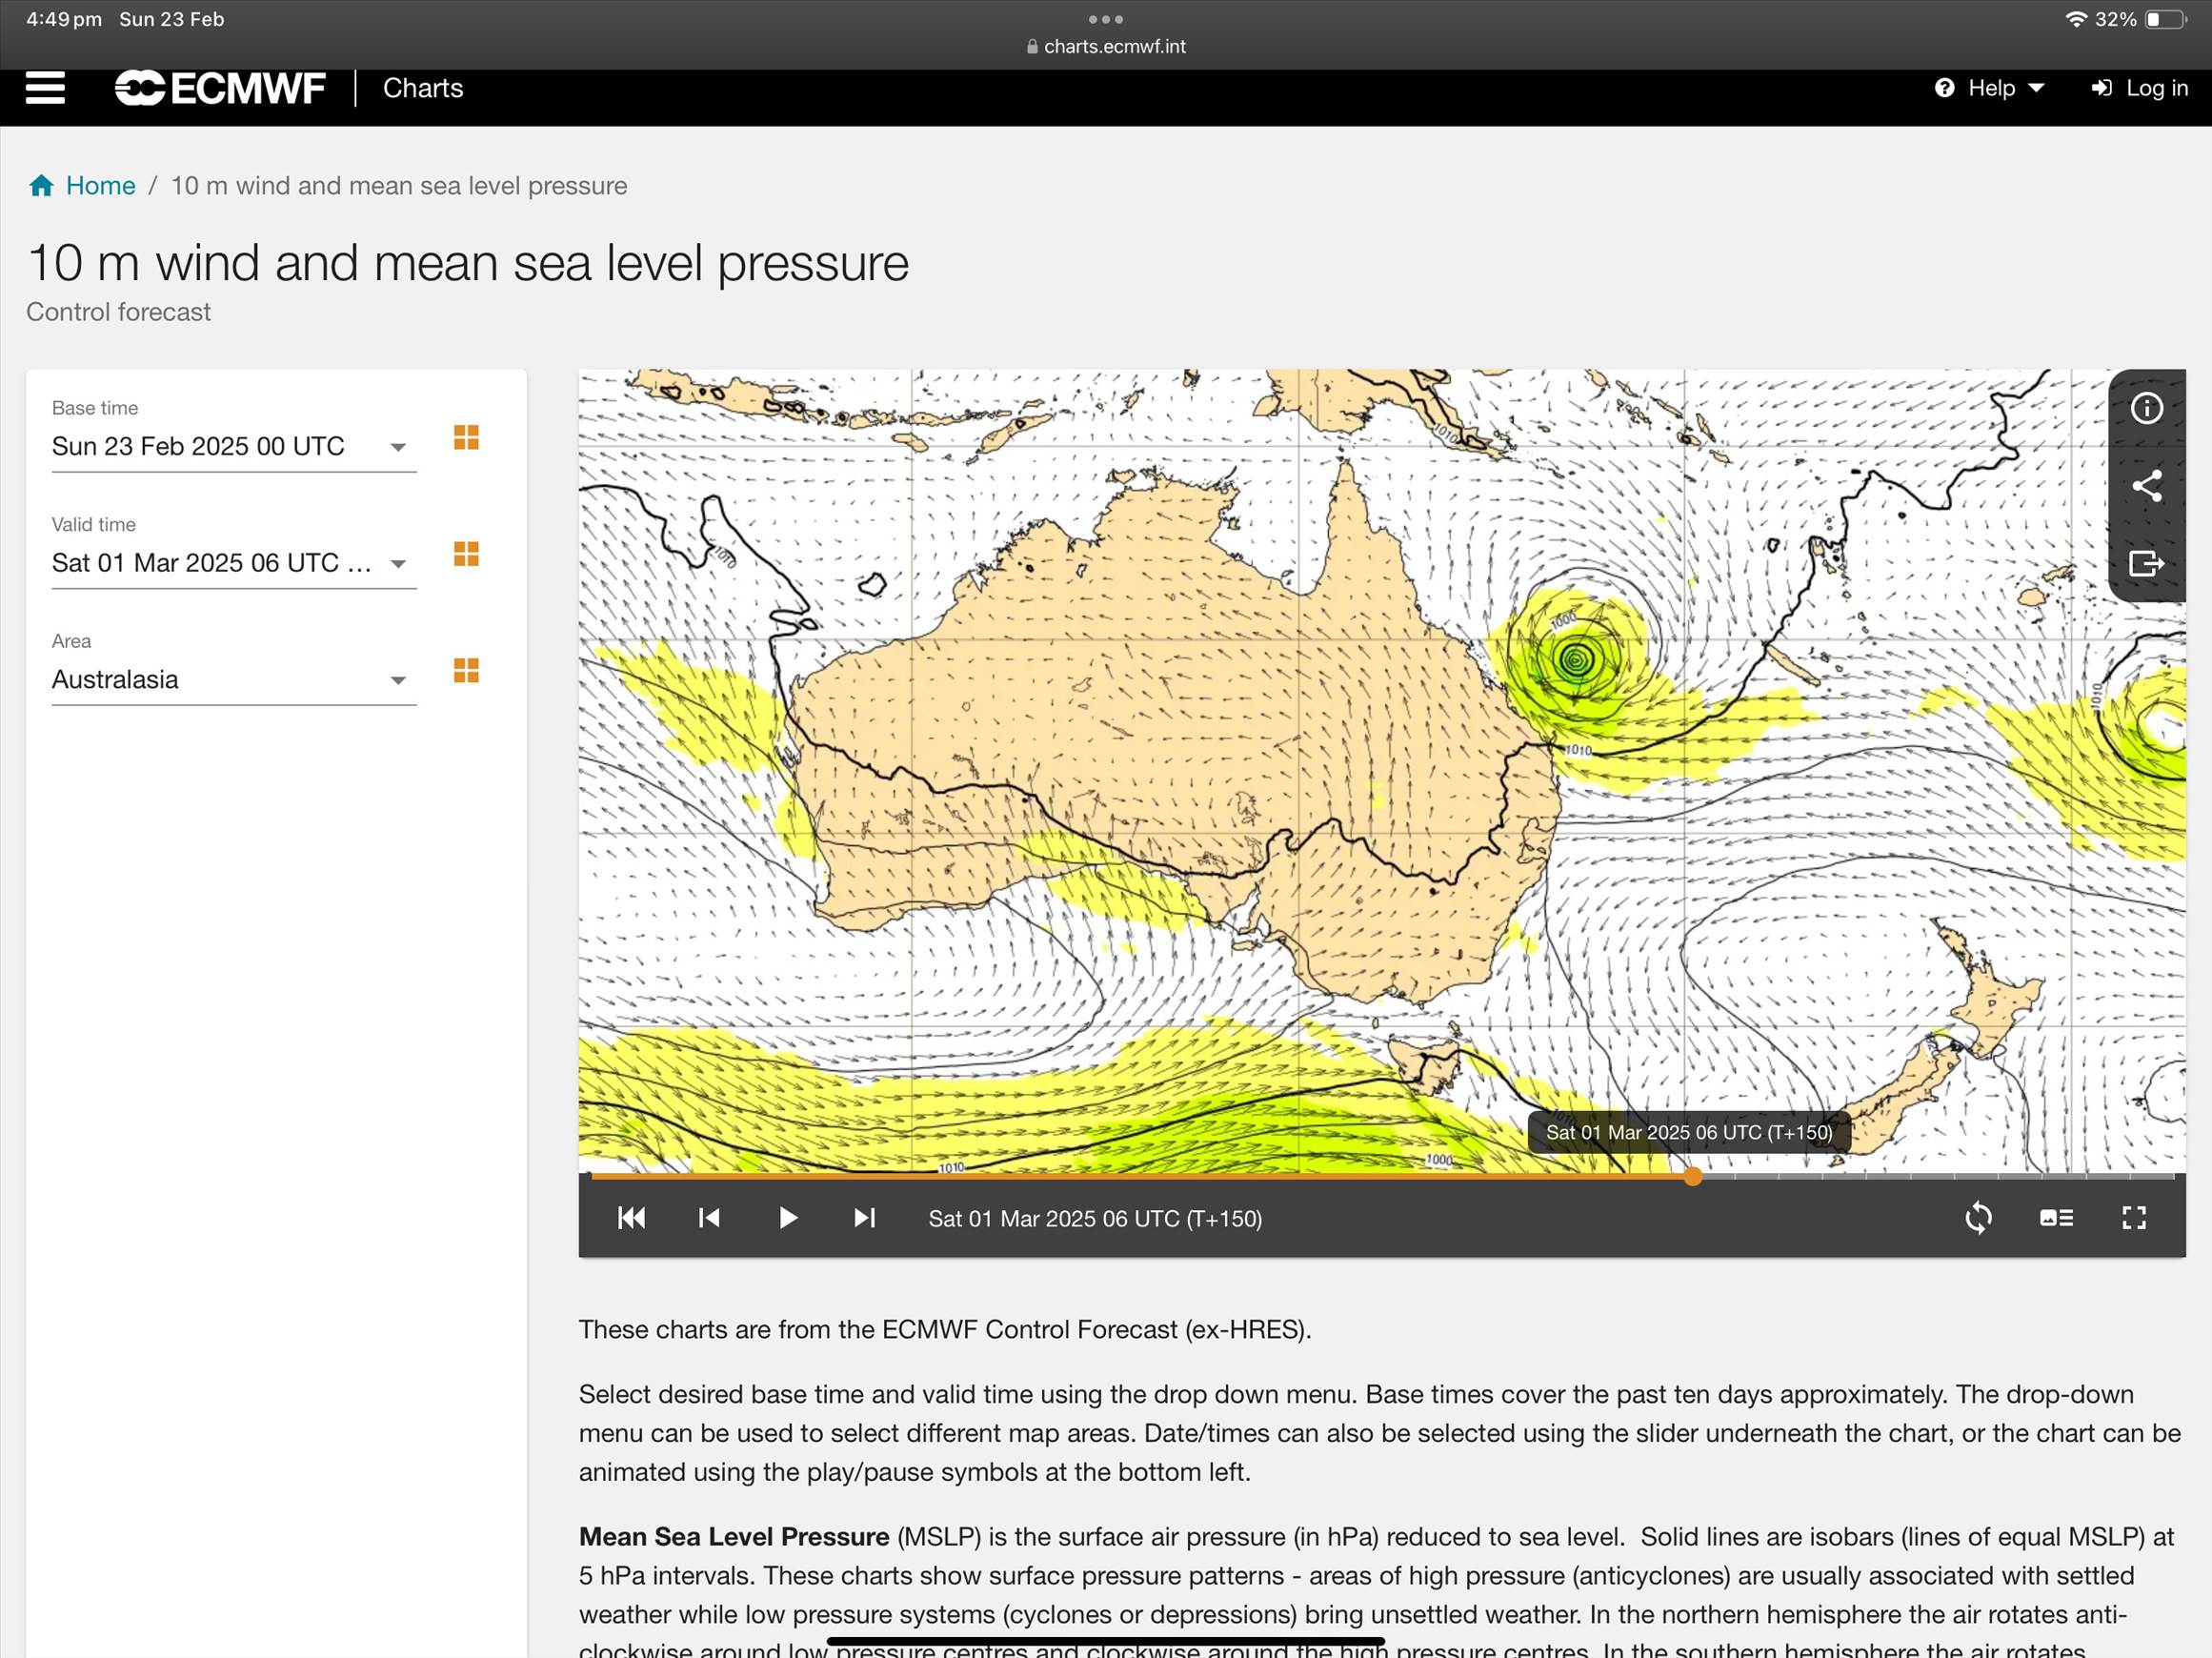The width and height of the screenshot is (2212, 1658).
Task: Expand the Base time dropdown
Action: 398,447
